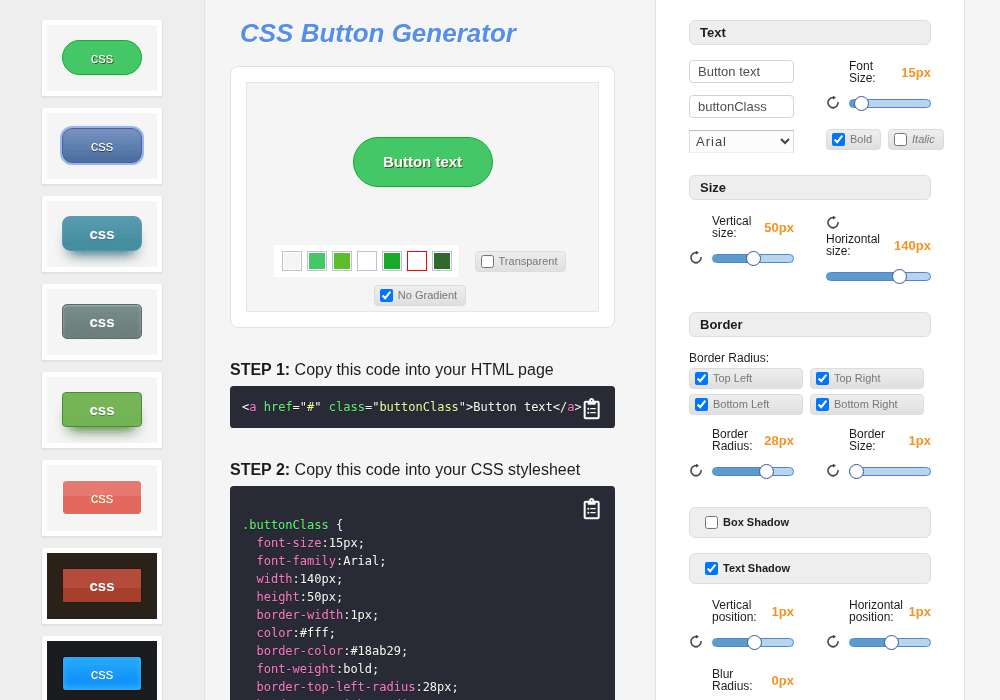Enable the Italic option
Screen dimensions: 1000x700
tap(901, 140)
